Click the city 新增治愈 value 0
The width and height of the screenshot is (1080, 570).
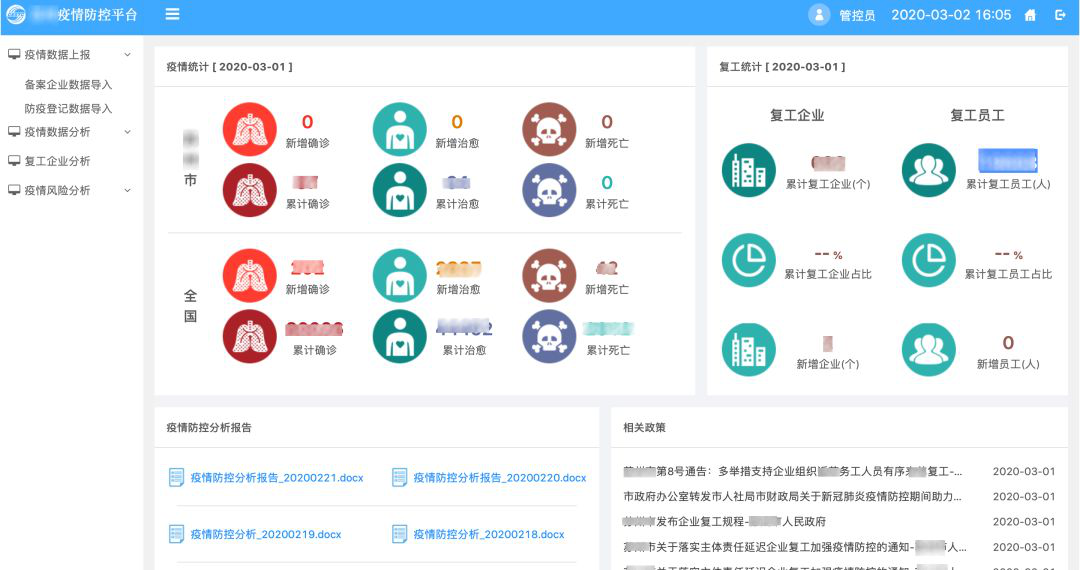[x=457, y=122]
